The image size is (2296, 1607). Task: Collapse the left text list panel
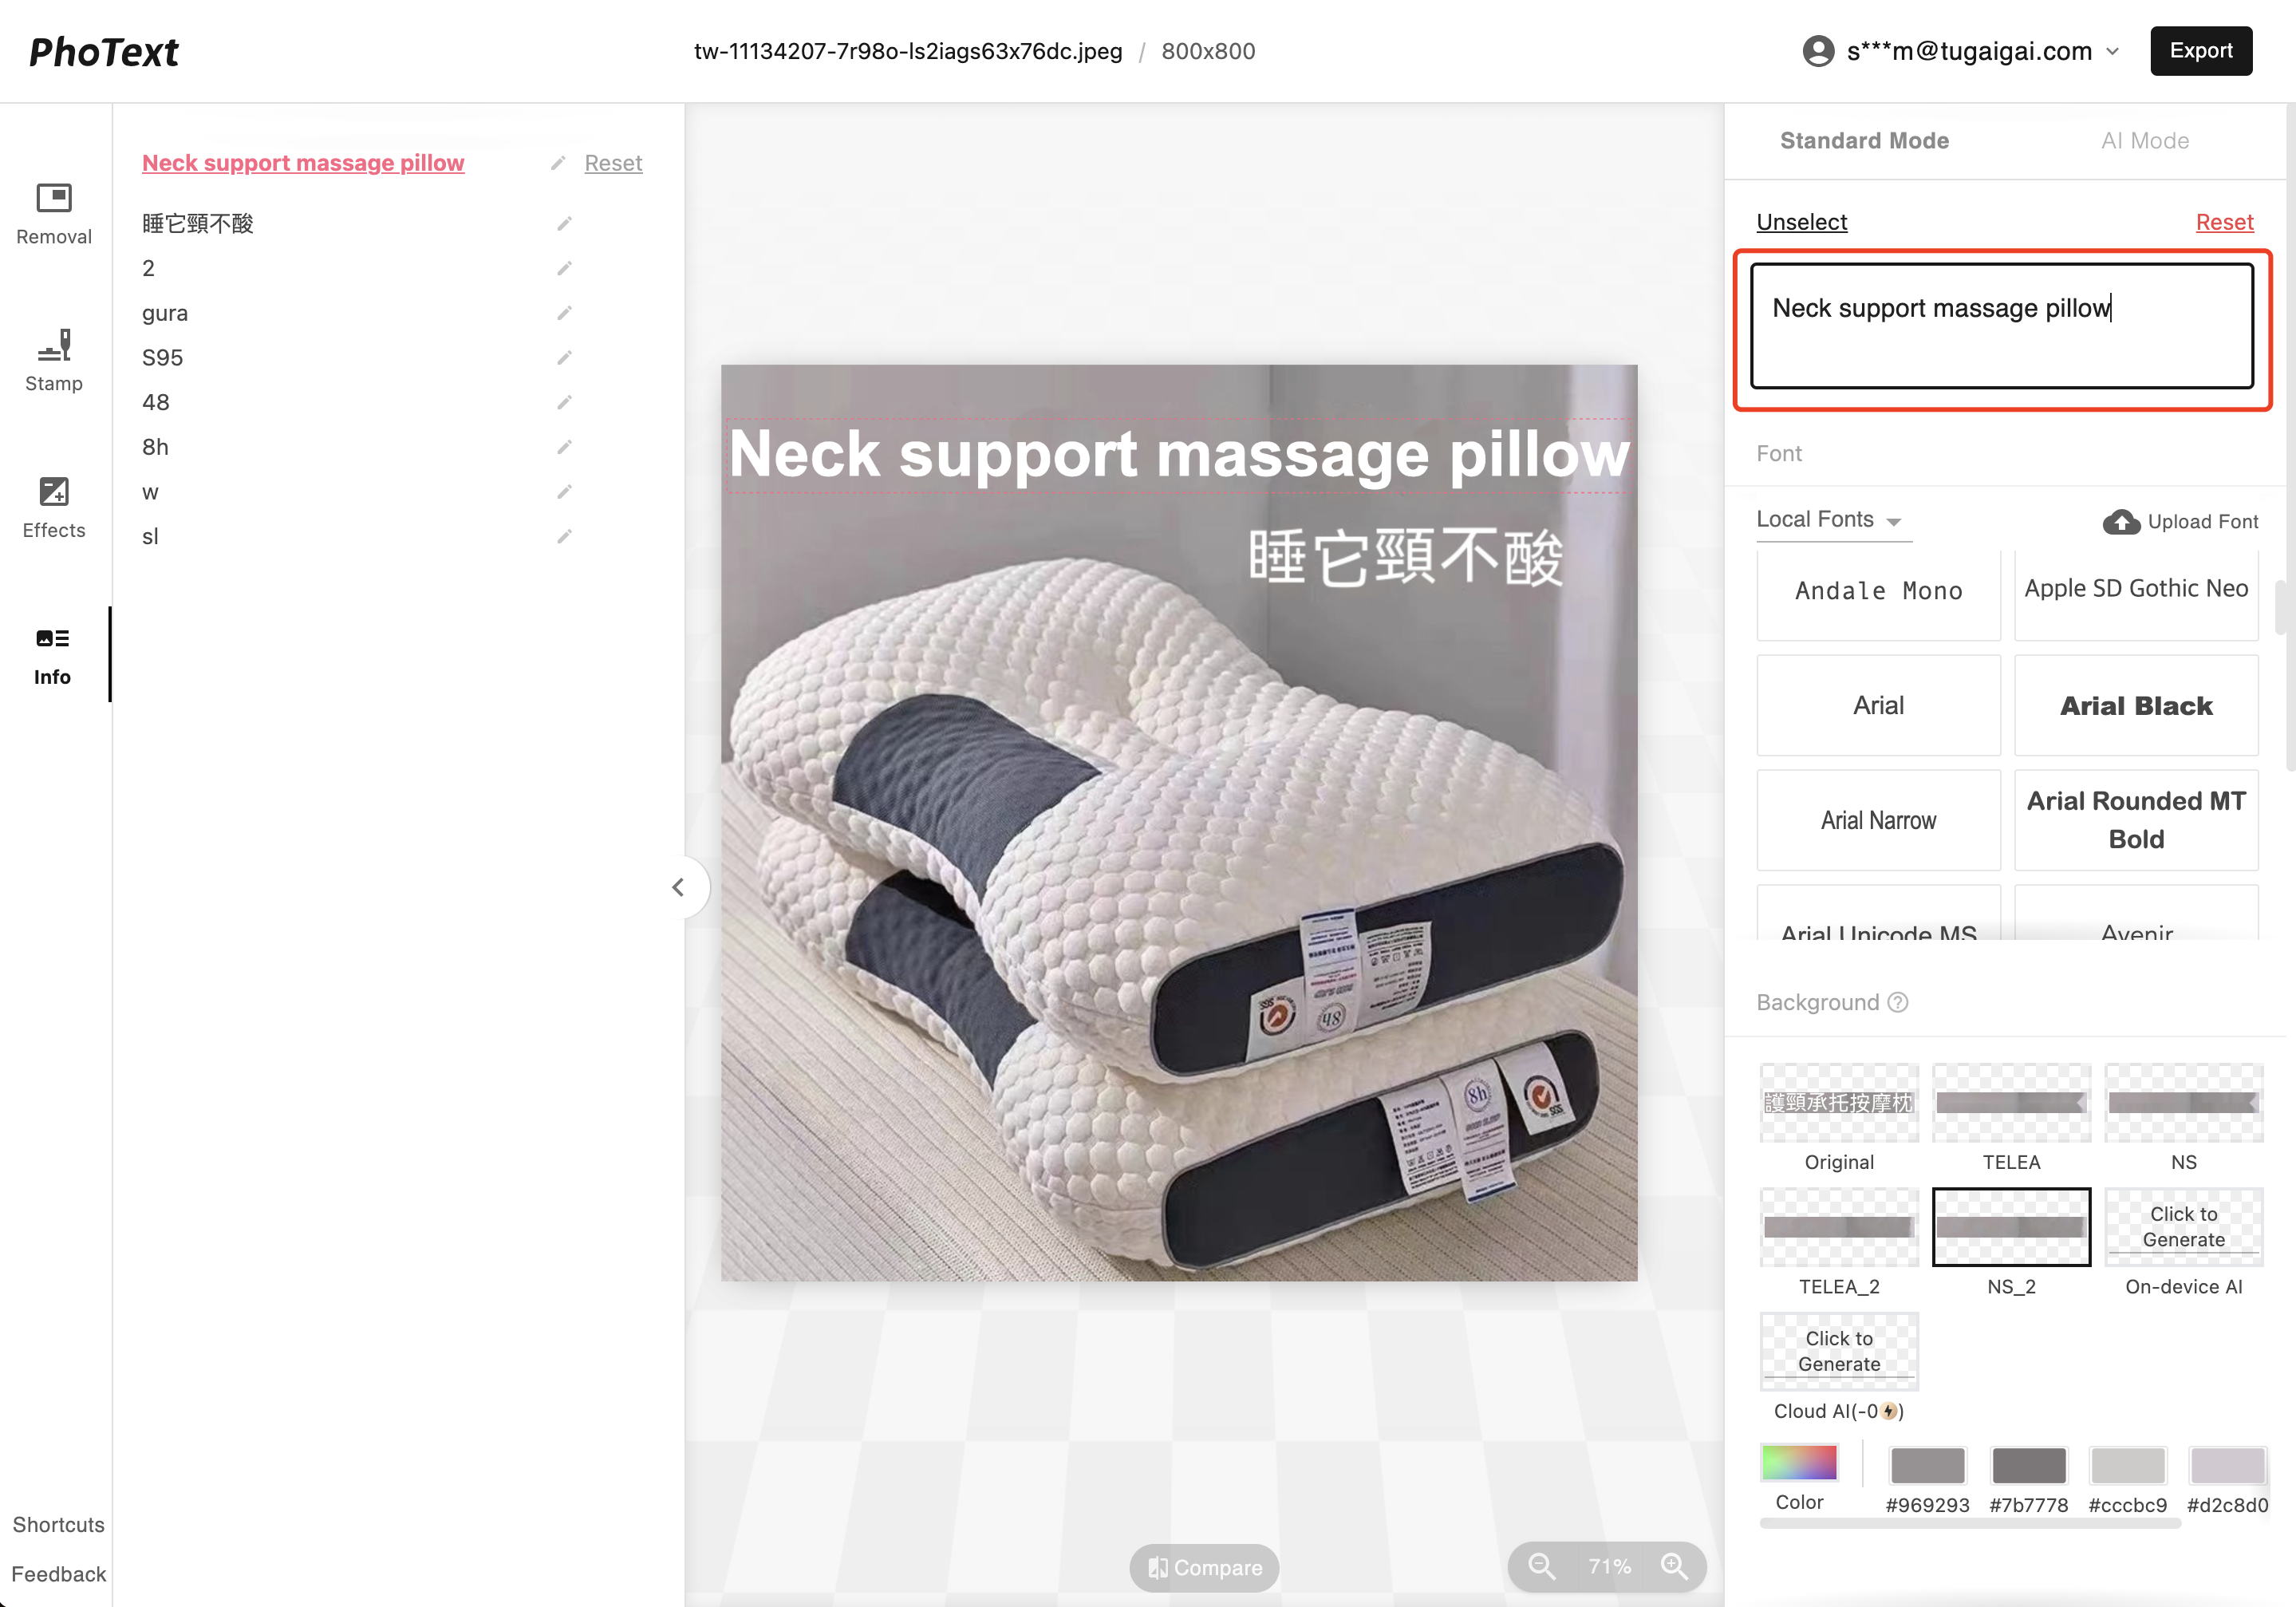pyautogui.click(x=678, y=887)
